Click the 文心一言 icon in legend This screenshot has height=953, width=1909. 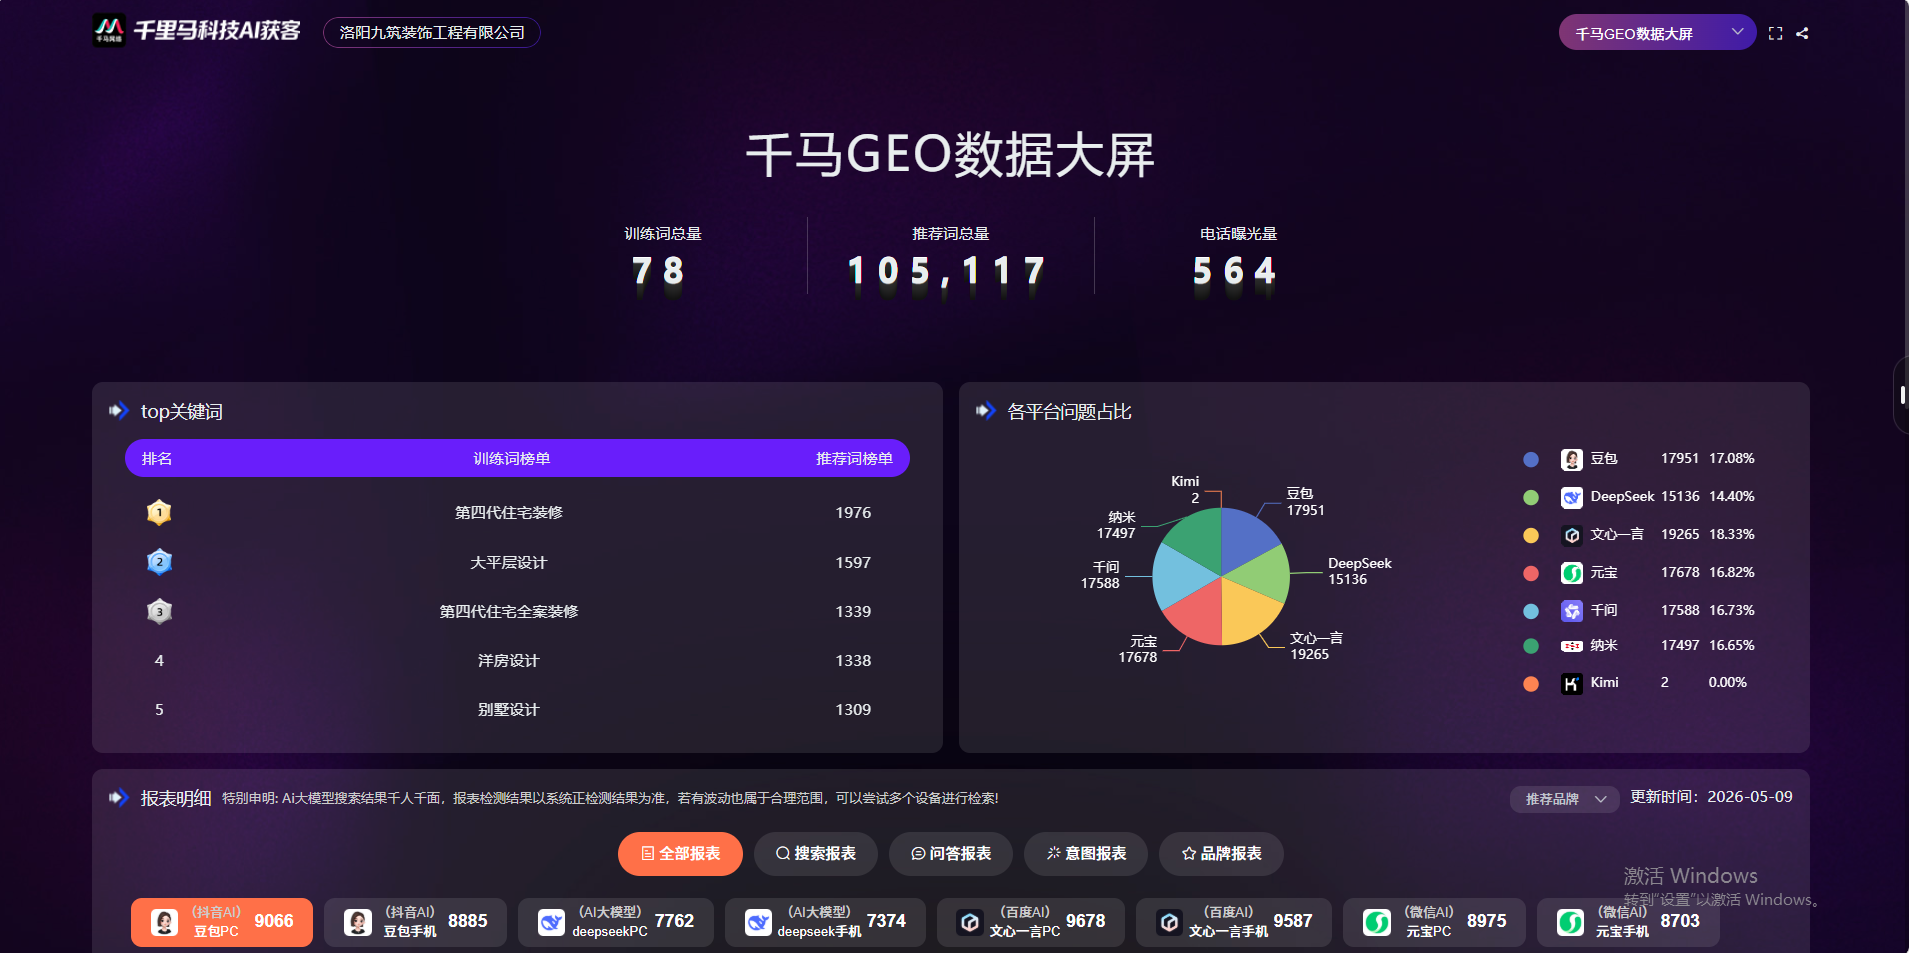pyautogui.click(x=1572, y=535)
